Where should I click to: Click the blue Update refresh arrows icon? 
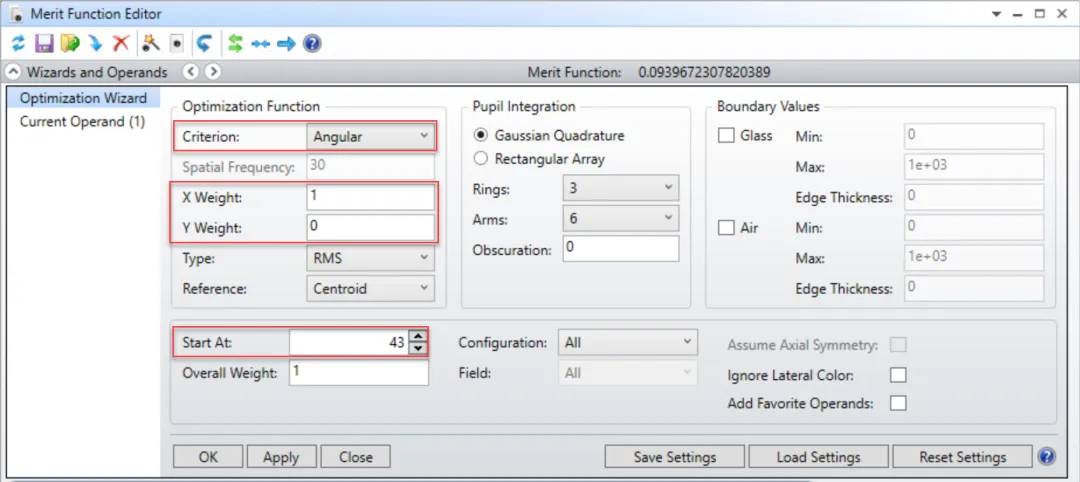[18, 43]
